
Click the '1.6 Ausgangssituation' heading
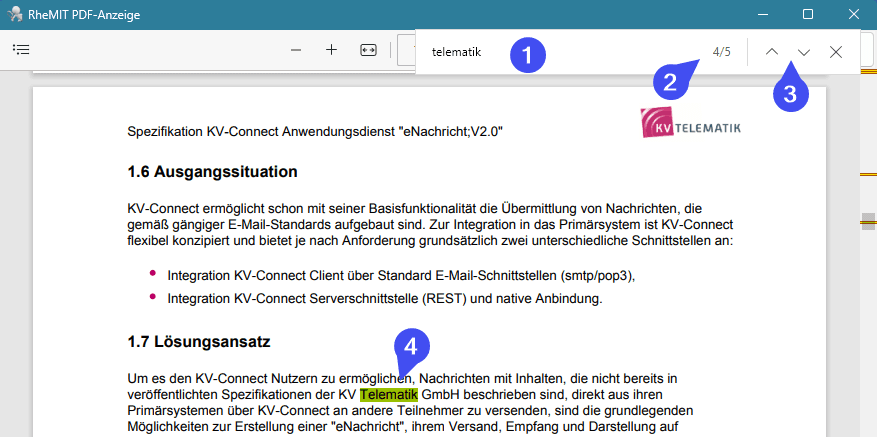pos(212,172)
